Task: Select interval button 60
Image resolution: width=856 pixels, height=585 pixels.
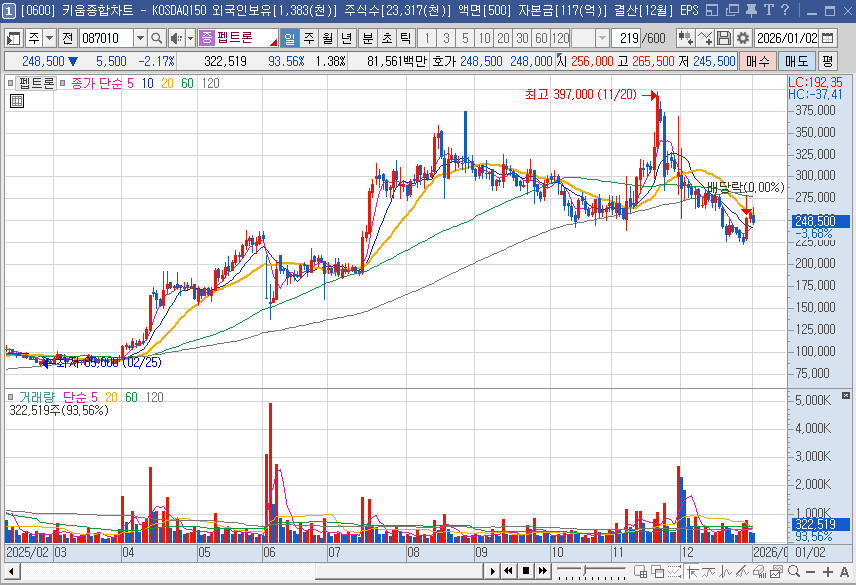Action: coord(541,38)
